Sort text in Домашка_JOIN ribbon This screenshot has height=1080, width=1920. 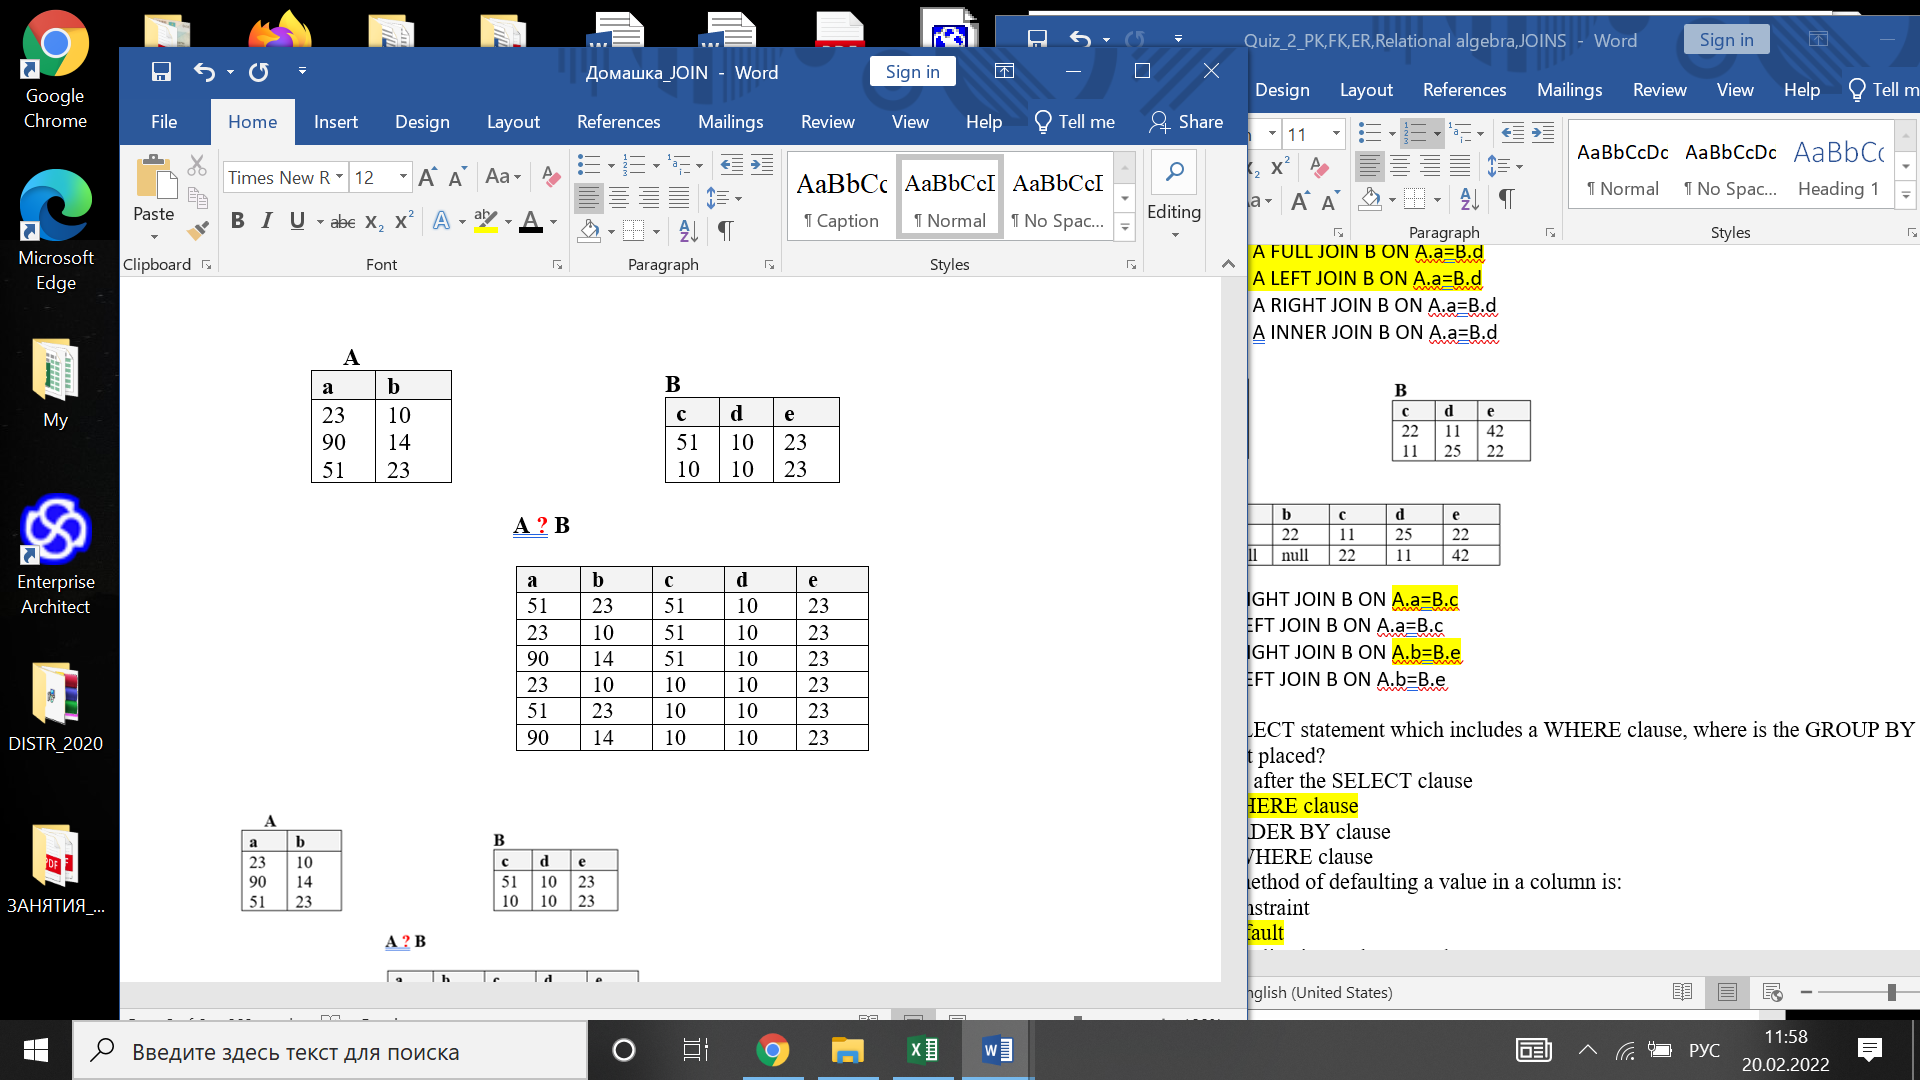[x=689, y=231]
